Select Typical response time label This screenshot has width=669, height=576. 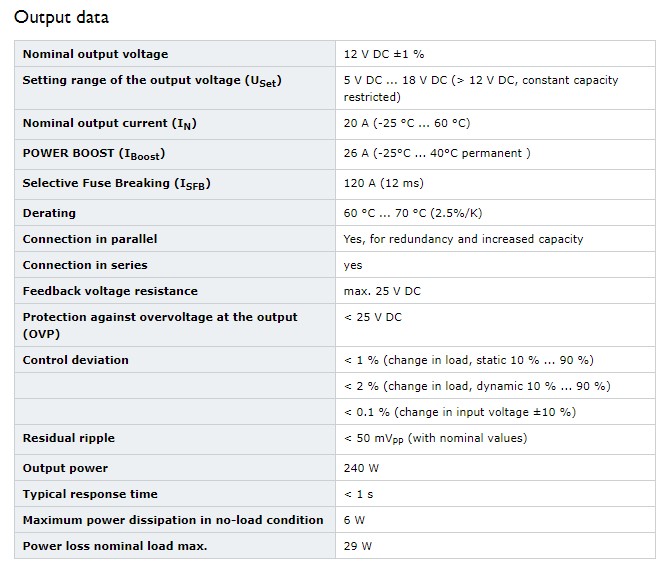point(90,494)
